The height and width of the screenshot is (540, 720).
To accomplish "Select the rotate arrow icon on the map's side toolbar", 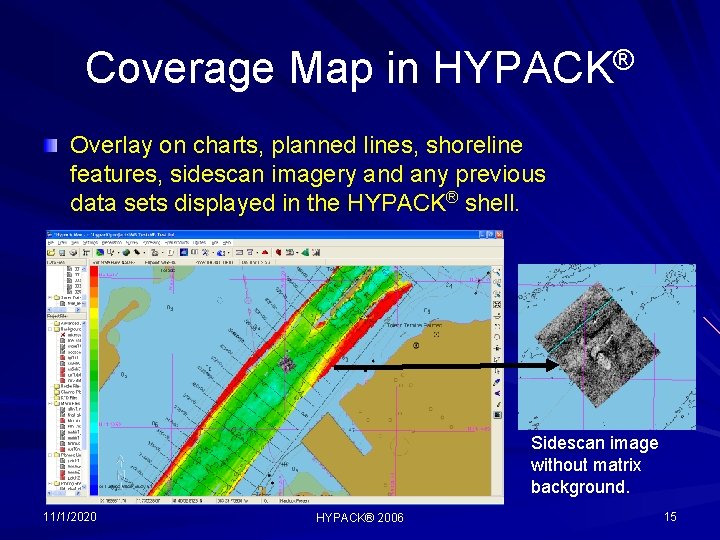I will coord(497,336).
